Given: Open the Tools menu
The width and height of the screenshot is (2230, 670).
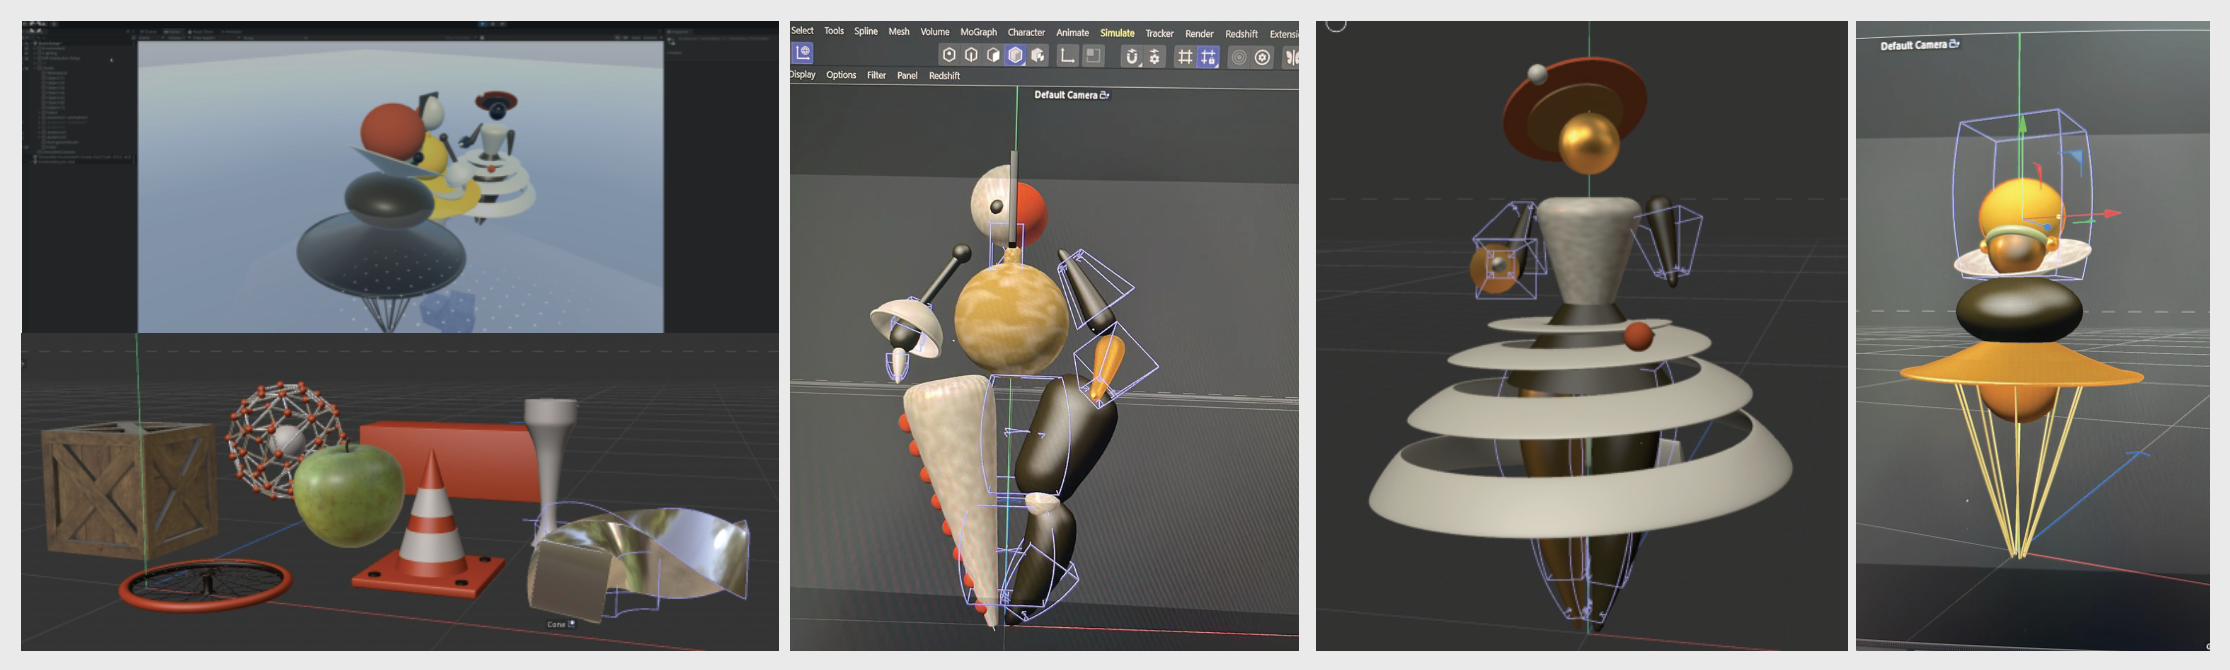Looking at the screenshot, I should coord(834,31).
